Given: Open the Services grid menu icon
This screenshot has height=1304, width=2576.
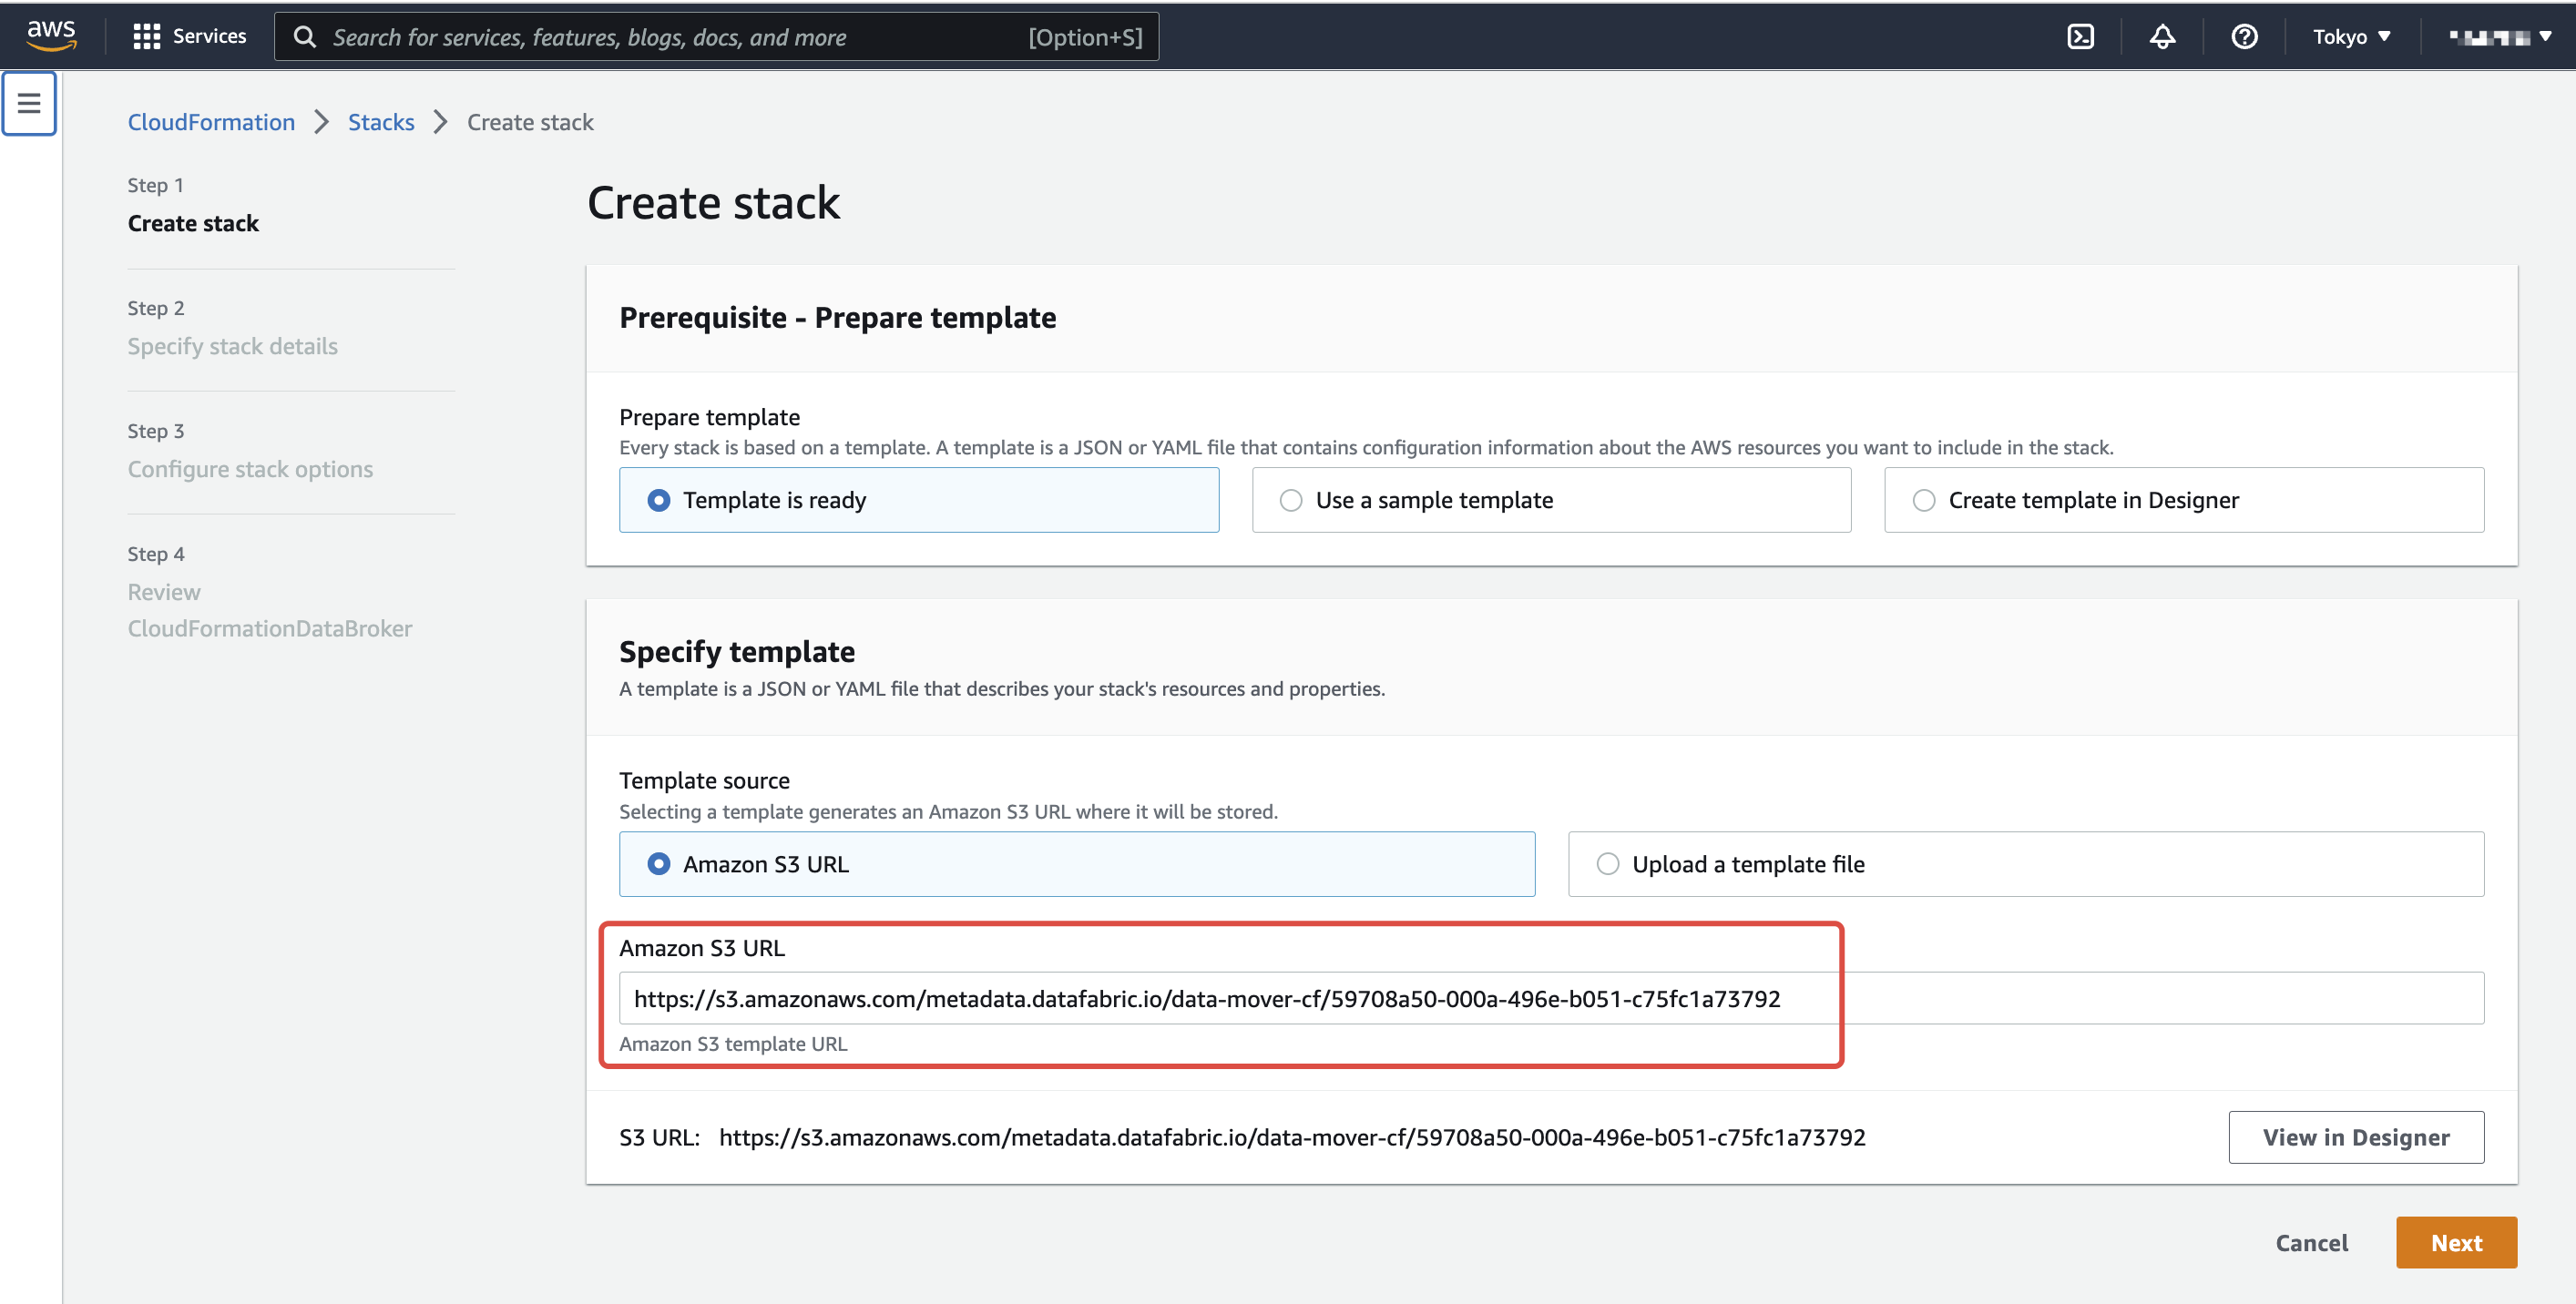Looking at the screenshot, I should 146,37.
